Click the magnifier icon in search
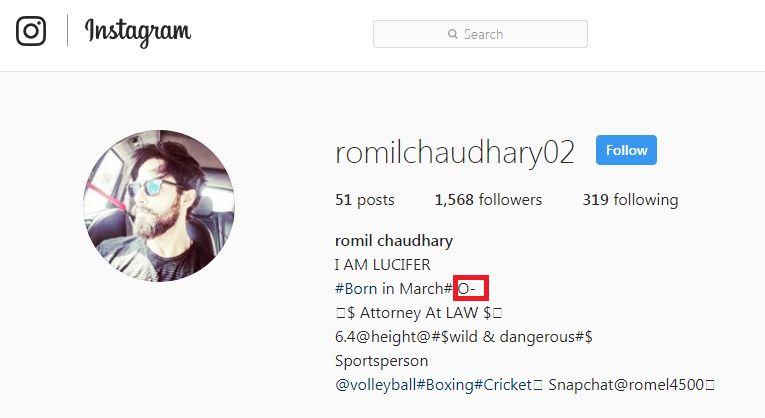765x418 pixels. click(453, 34)
